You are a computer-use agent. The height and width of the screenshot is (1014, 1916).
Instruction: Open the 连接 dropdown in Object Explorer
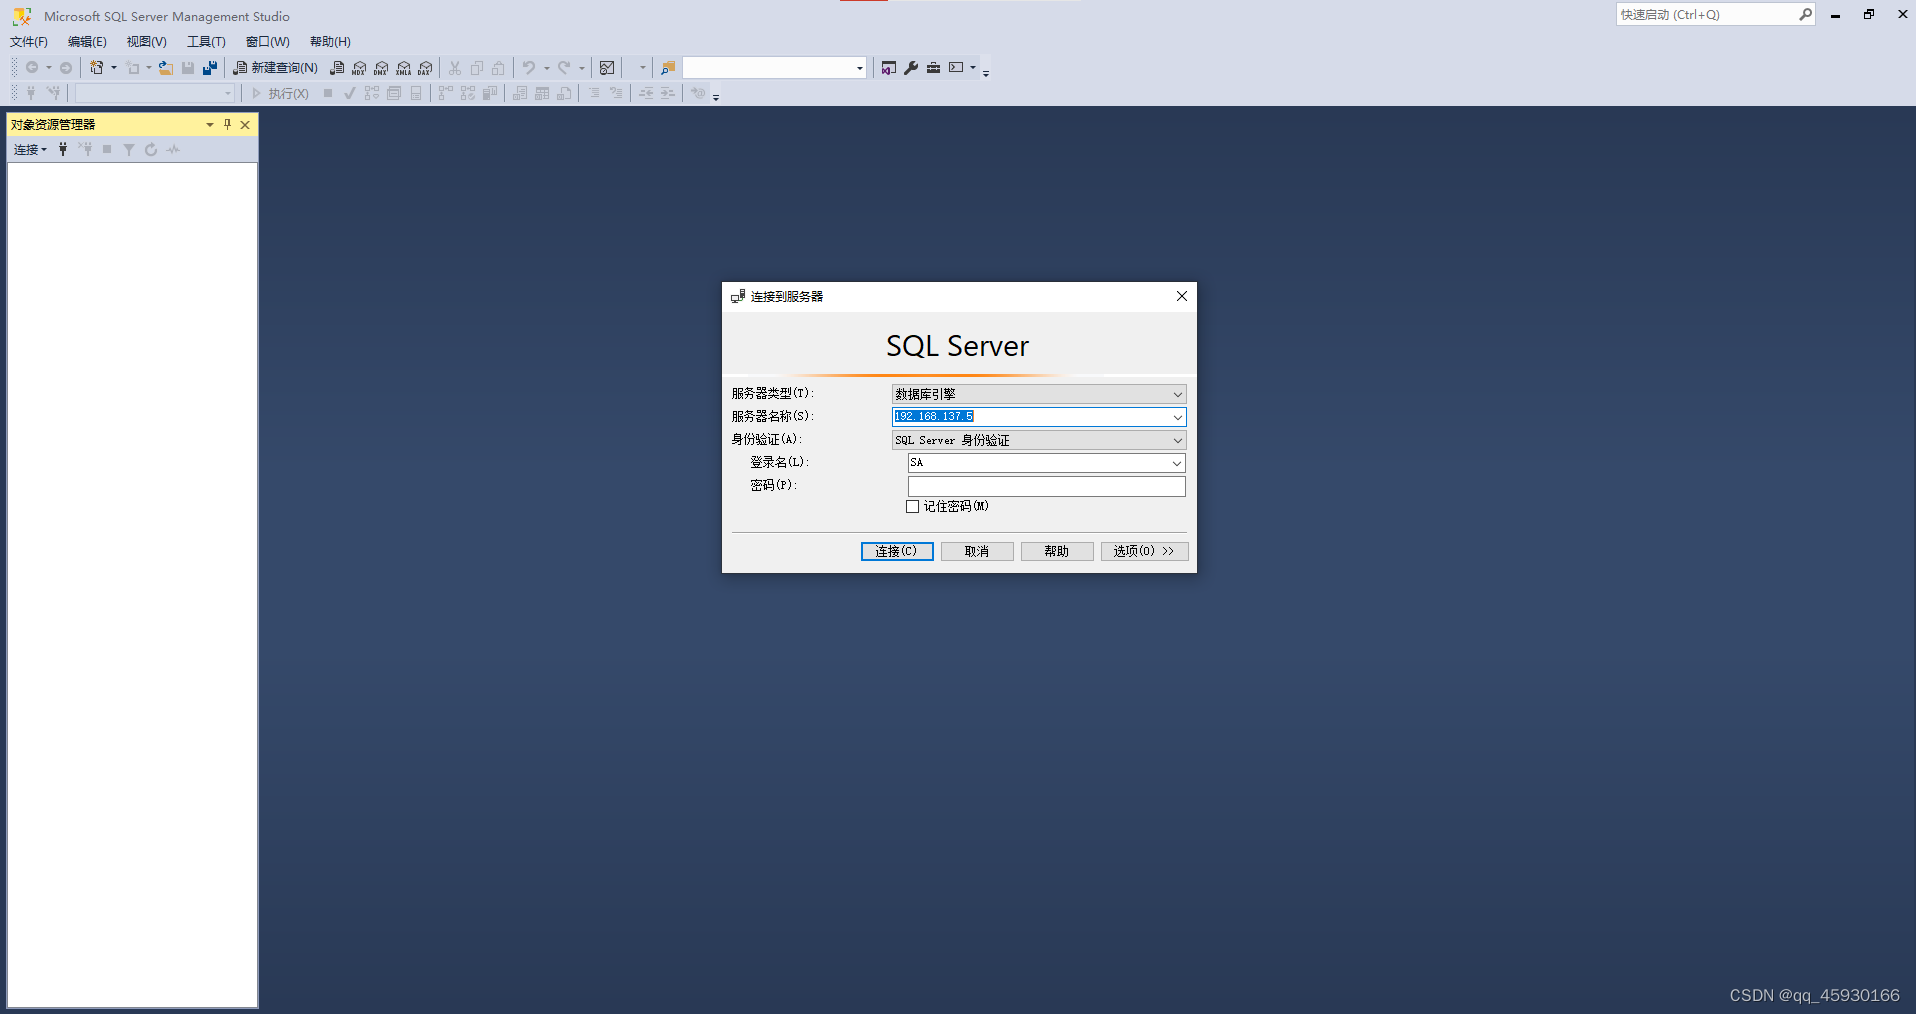[30, 149]
